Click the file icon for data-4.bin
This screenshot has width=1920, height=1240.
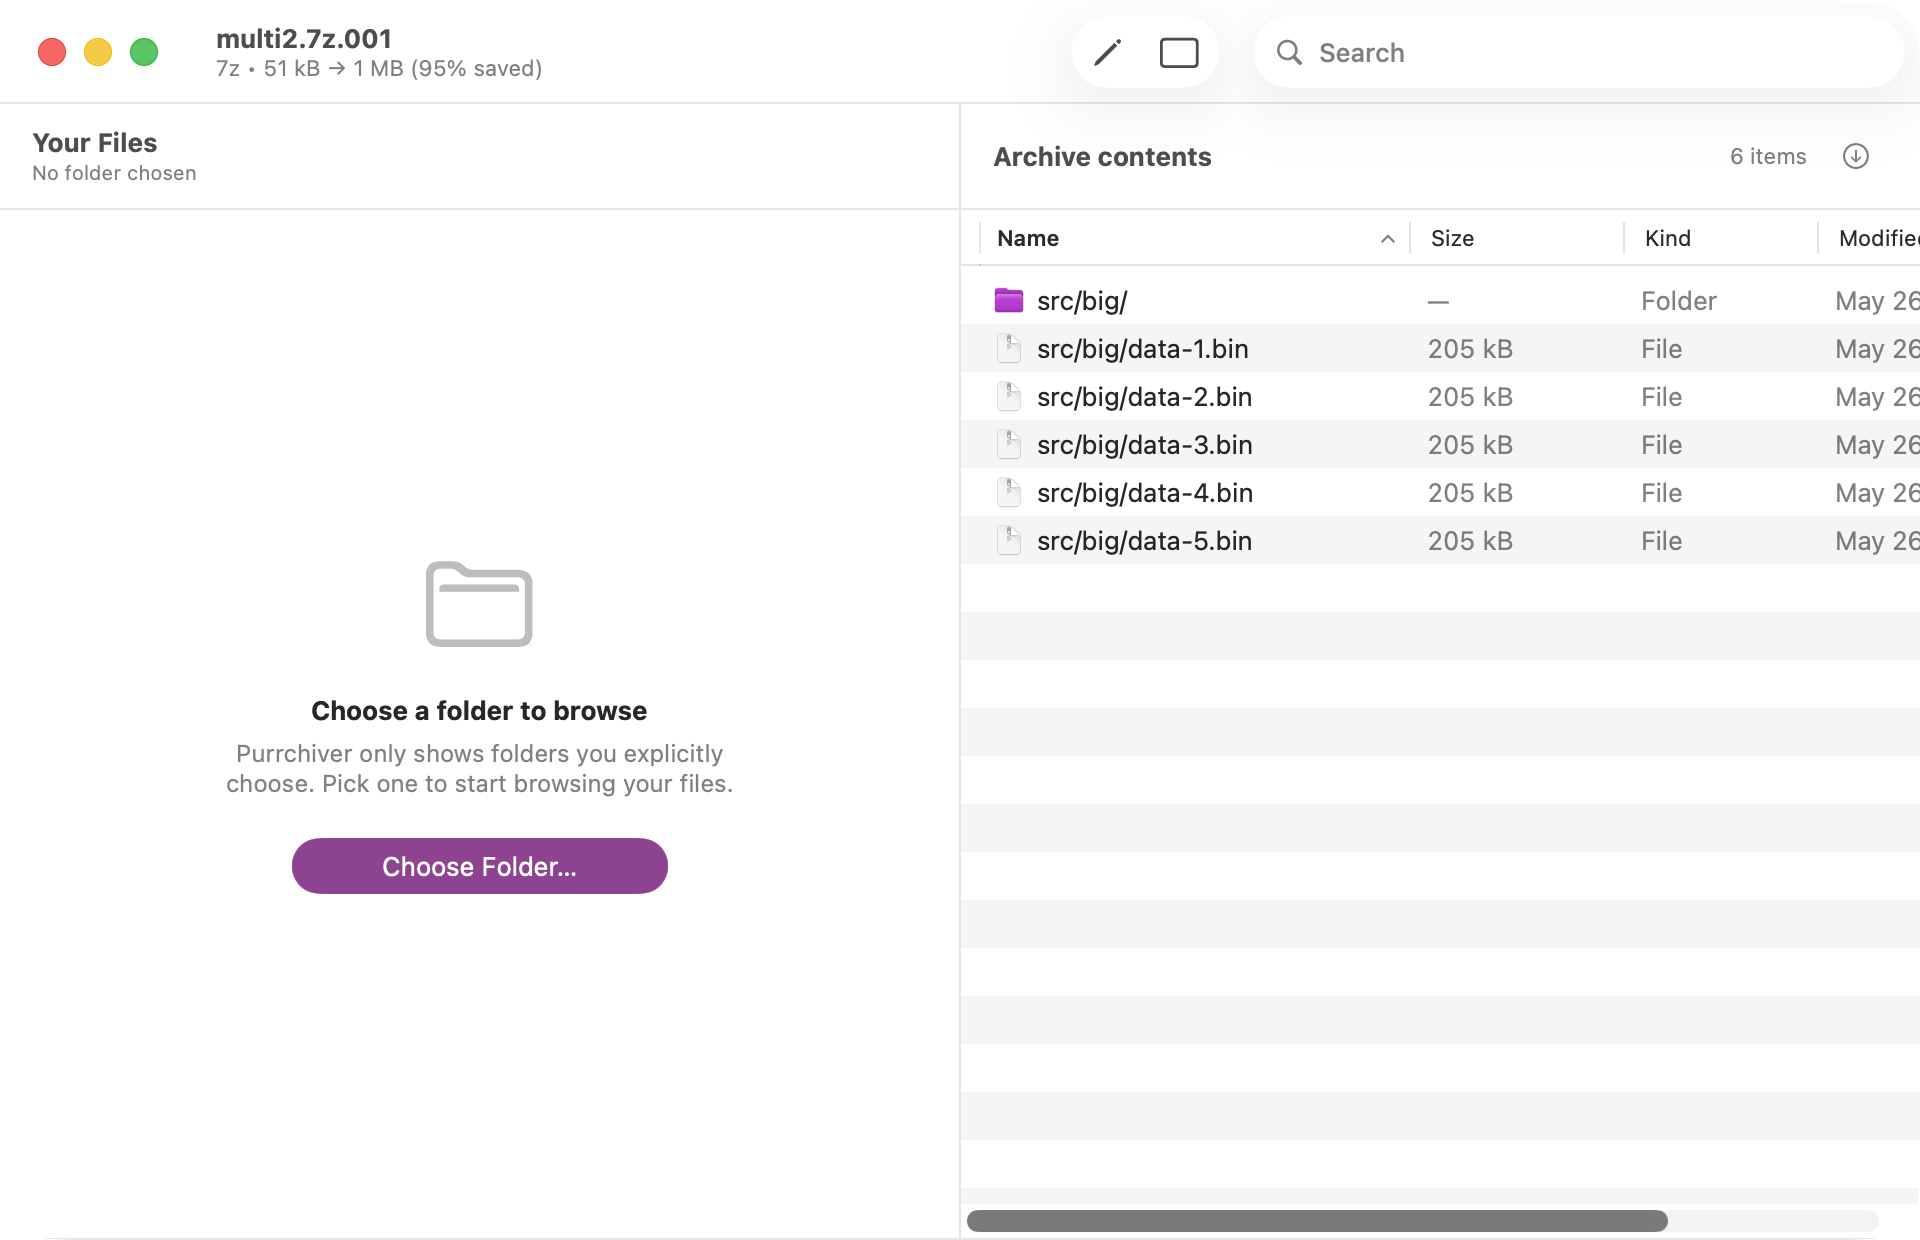(x=1009, y=492)
